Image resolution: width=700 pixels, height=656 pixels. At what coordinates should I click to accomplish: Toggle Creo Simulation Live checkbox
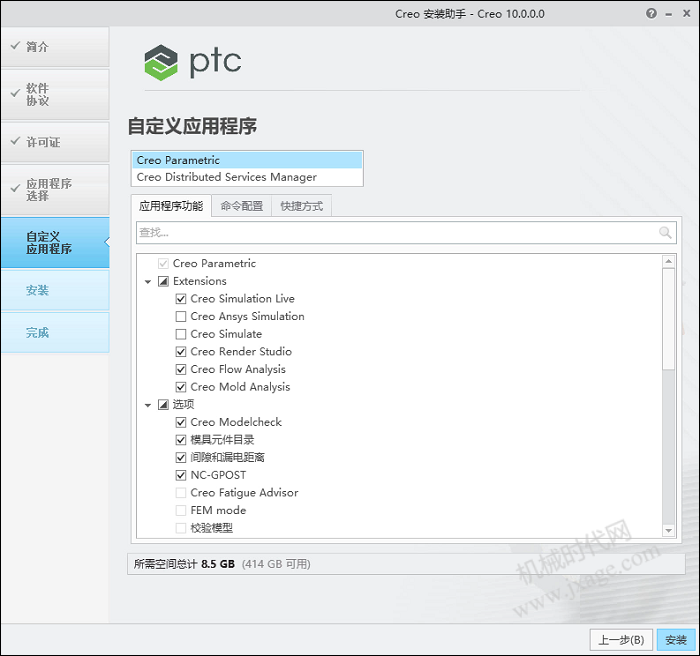(181, 299)
